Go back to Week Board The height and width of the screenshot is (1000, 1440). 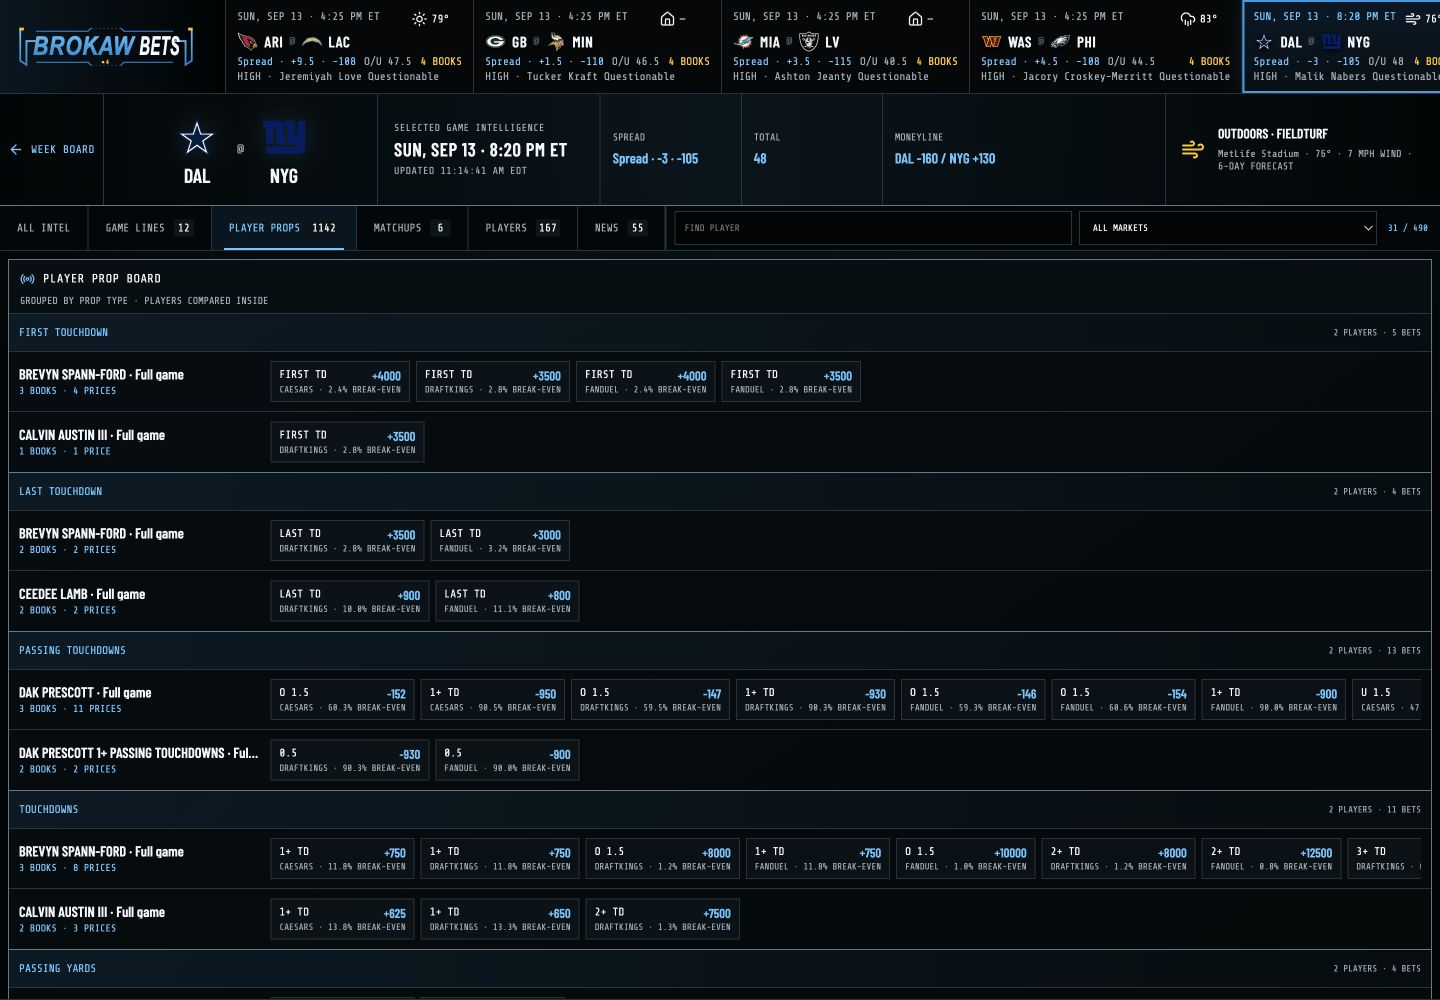coord(52,149)
